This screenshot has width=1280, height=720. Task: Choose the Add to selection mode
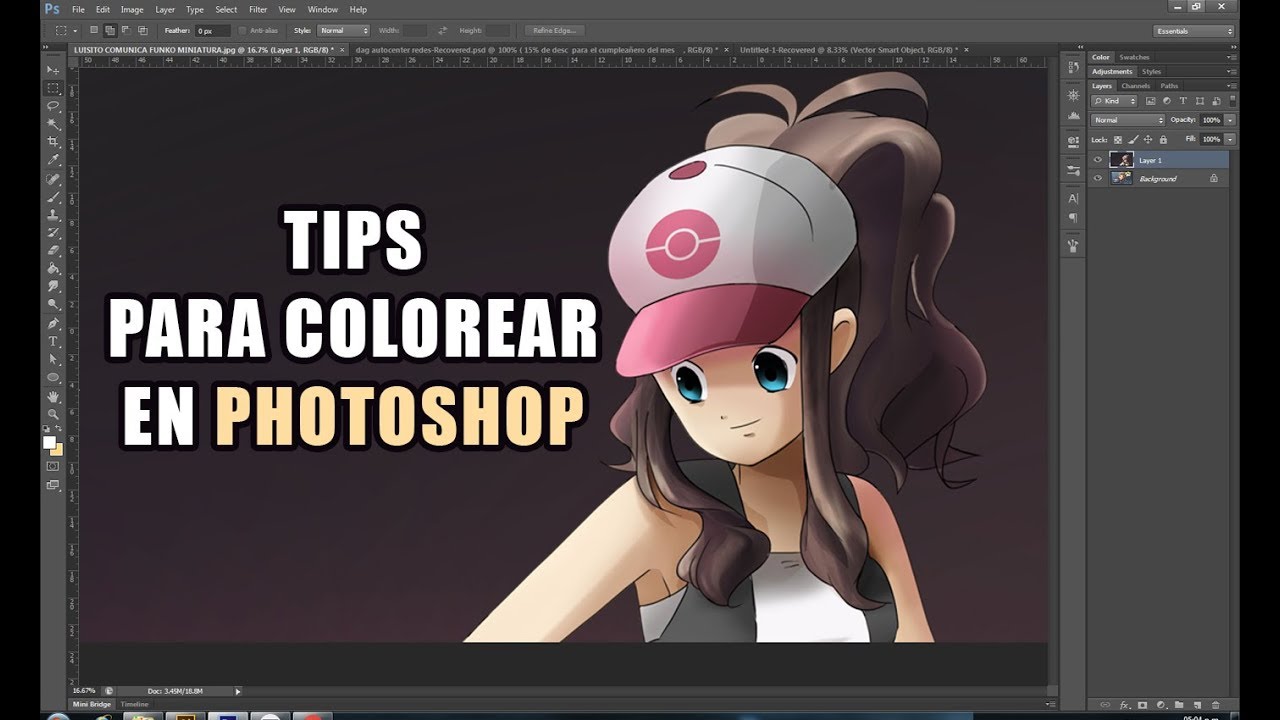tap(110, 31)
